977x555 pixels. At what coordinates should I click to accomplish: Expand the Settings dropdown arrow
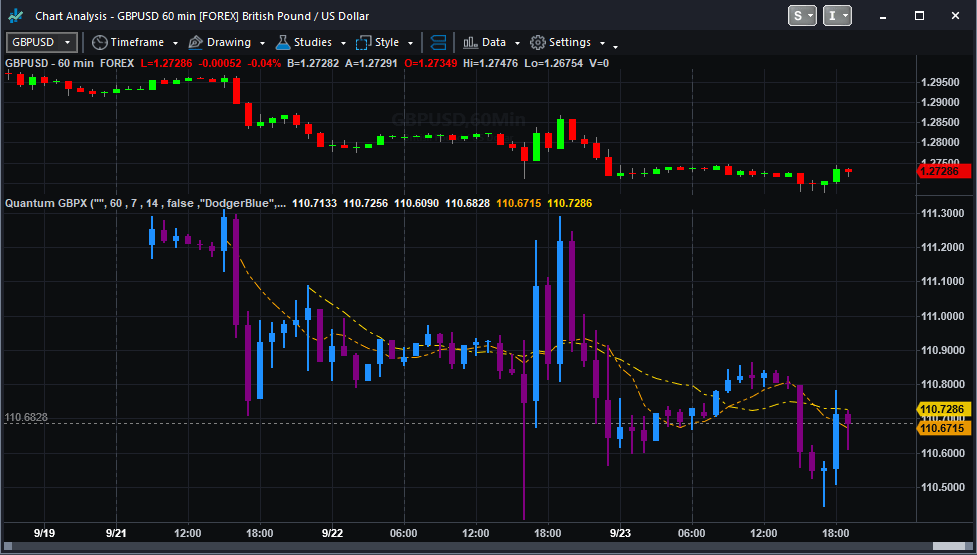pyautogui.click(x=602, y=43)
